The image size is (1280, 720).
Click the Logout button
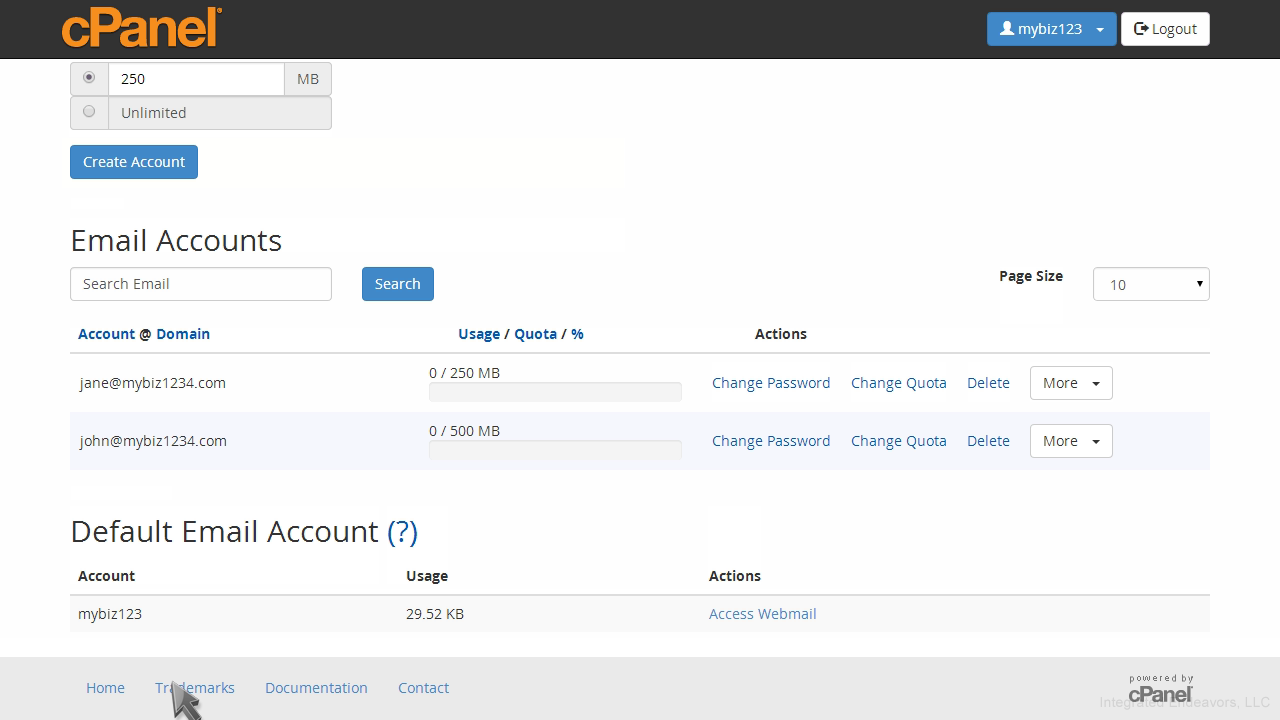pyautogui.click(x=1165, y=29)
